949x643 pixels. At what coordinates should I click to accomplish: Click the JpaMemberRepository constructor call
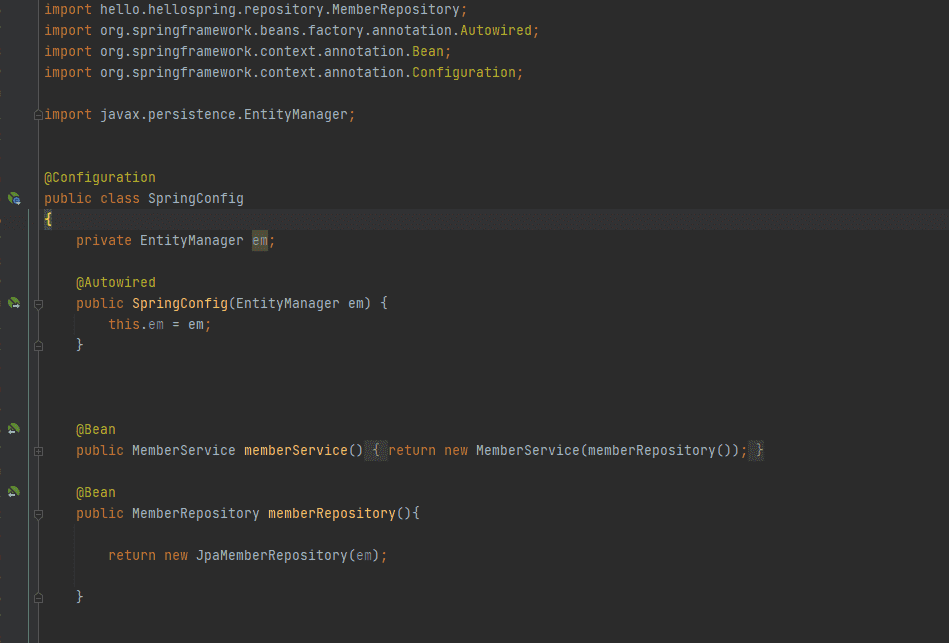tap(272, 555)
